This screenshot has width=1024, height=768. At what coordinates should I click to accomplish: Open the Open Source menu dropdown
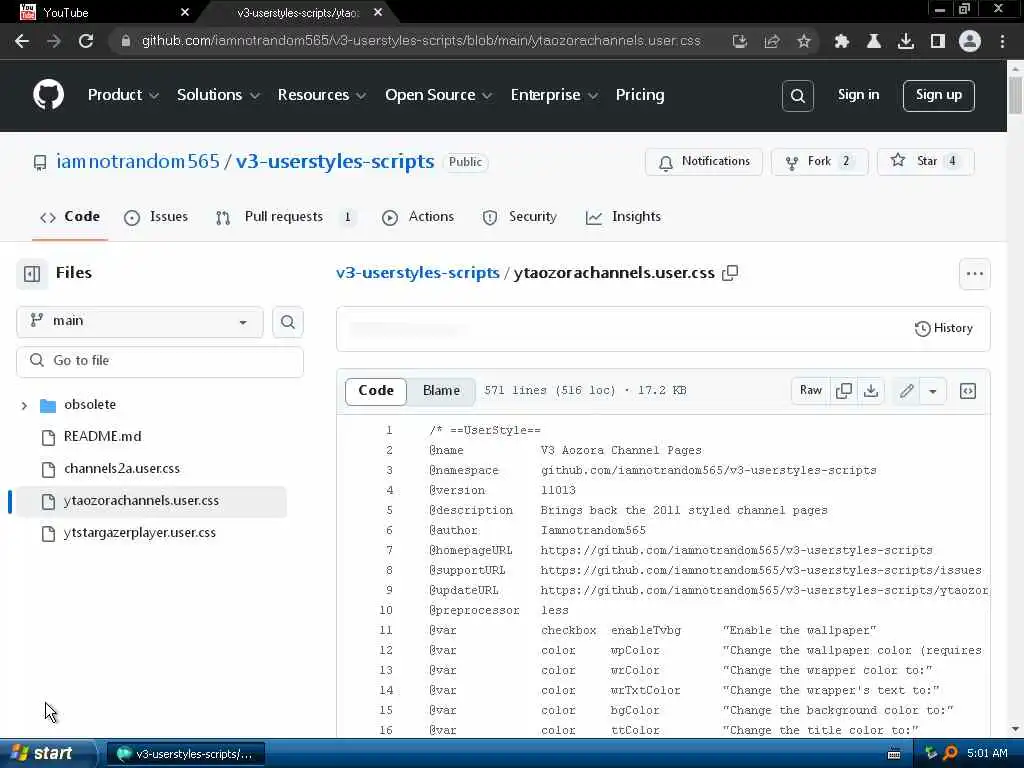point(438,95)
